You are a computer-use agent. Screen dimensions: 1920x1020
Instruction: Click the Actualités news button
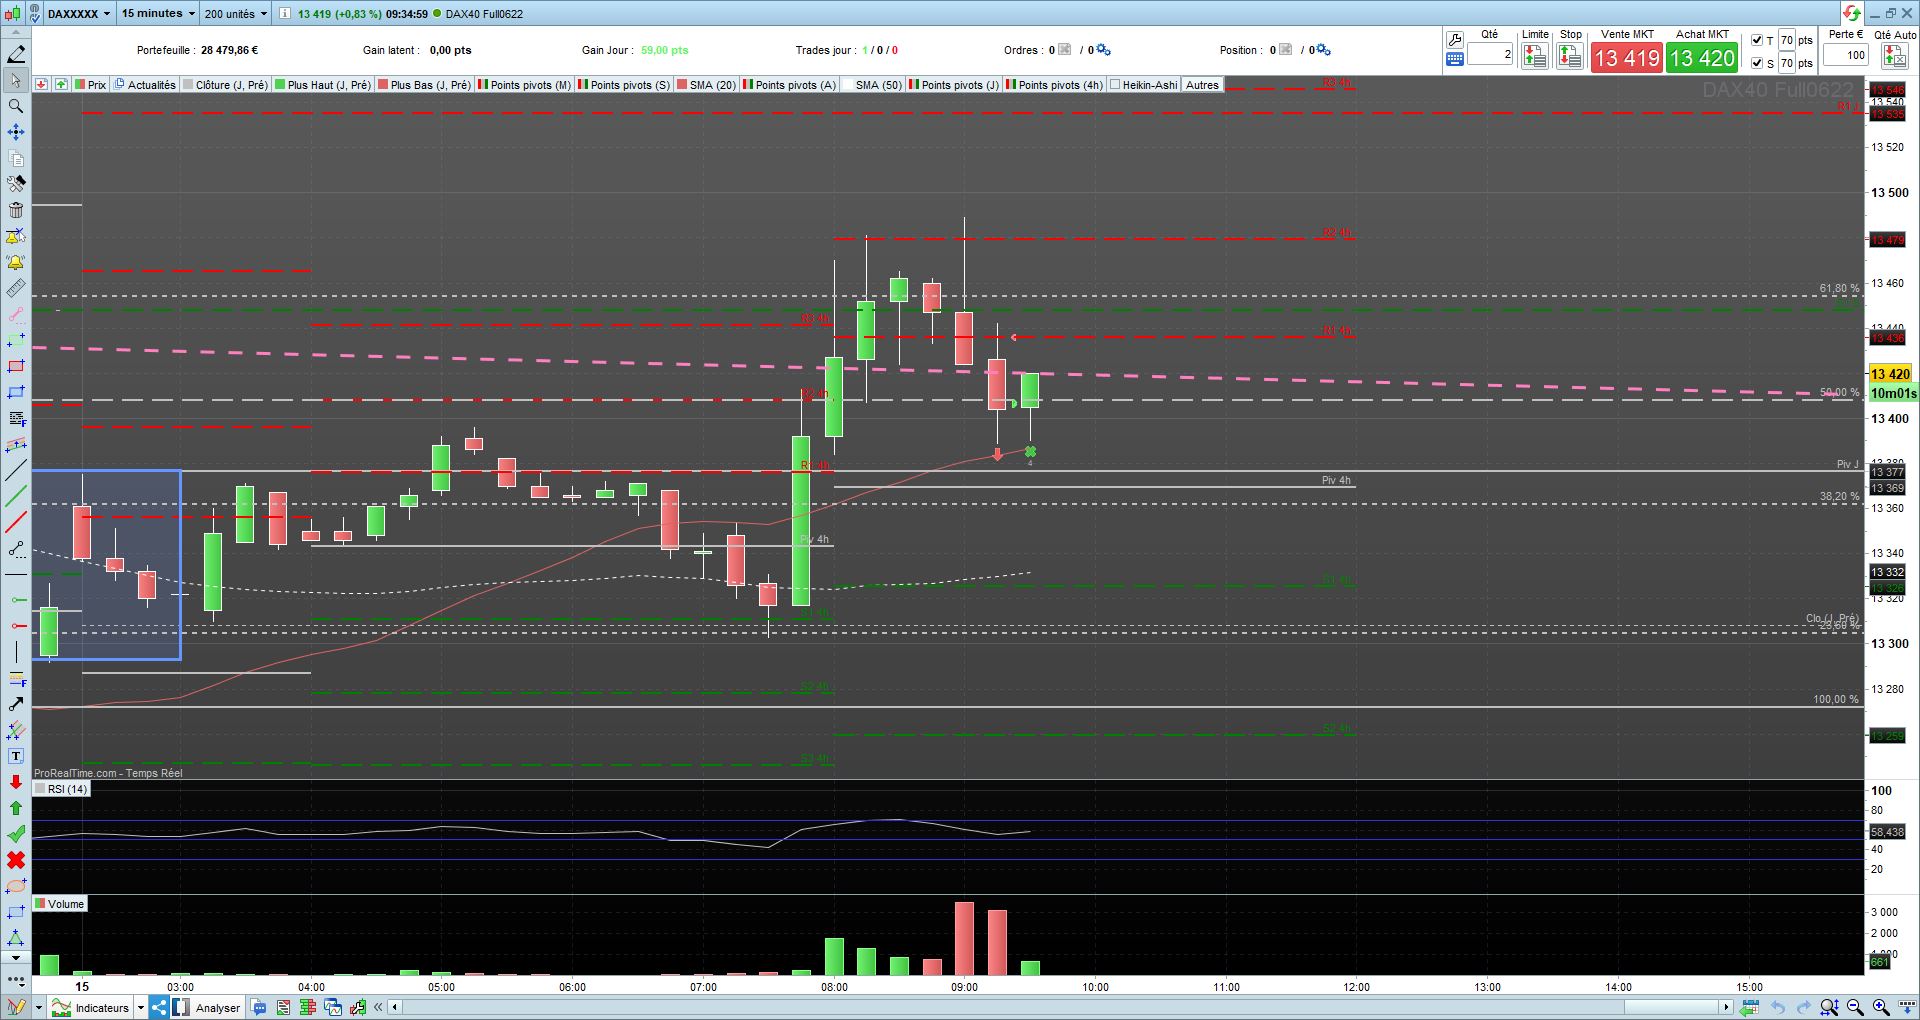click(146, 85)
